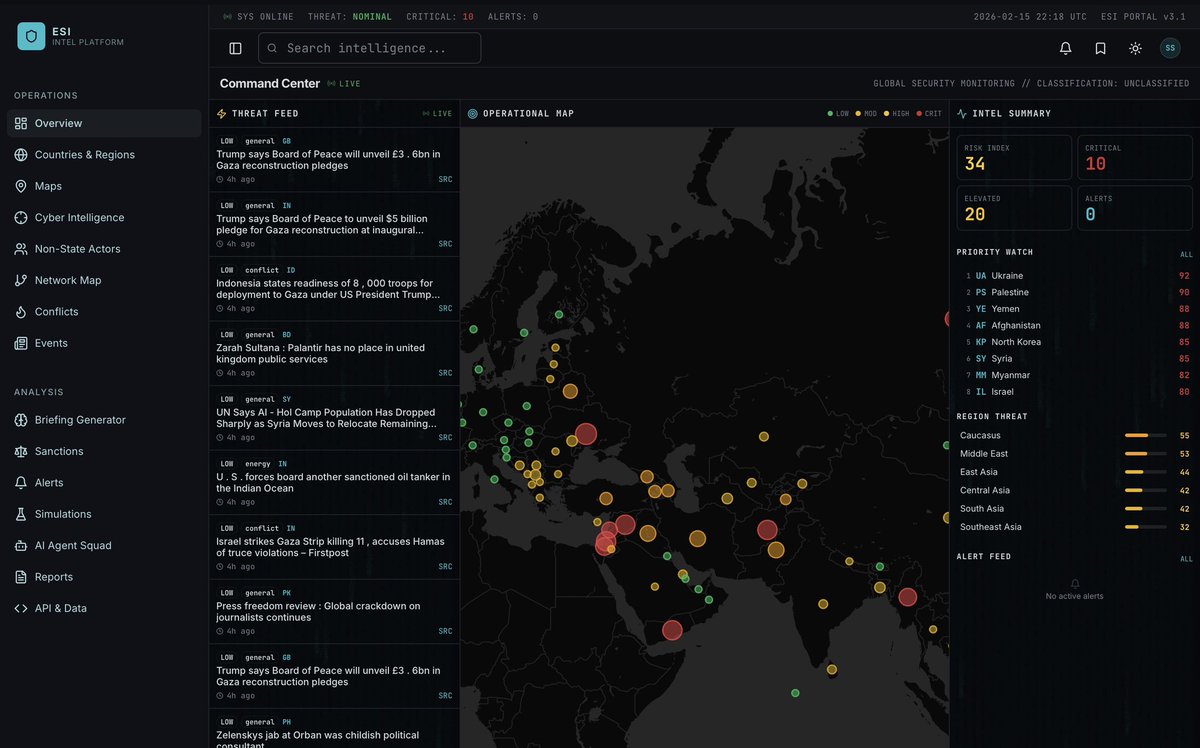The width and height of the screenshot is (1200, 748).
Task: Open Network Map page
Action: 104,280
